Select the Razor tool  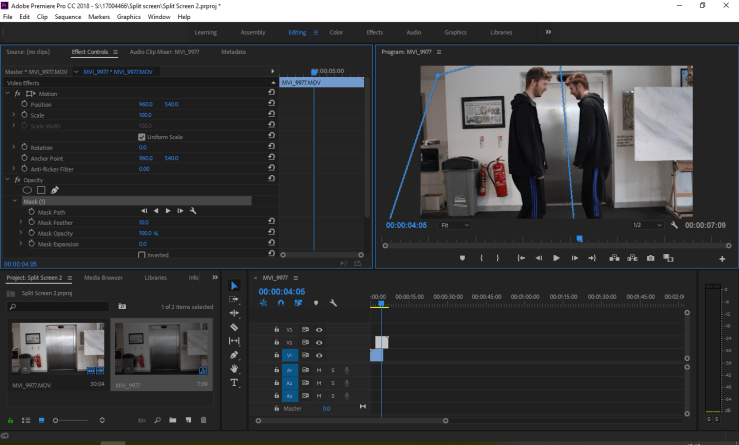point(234,327)
